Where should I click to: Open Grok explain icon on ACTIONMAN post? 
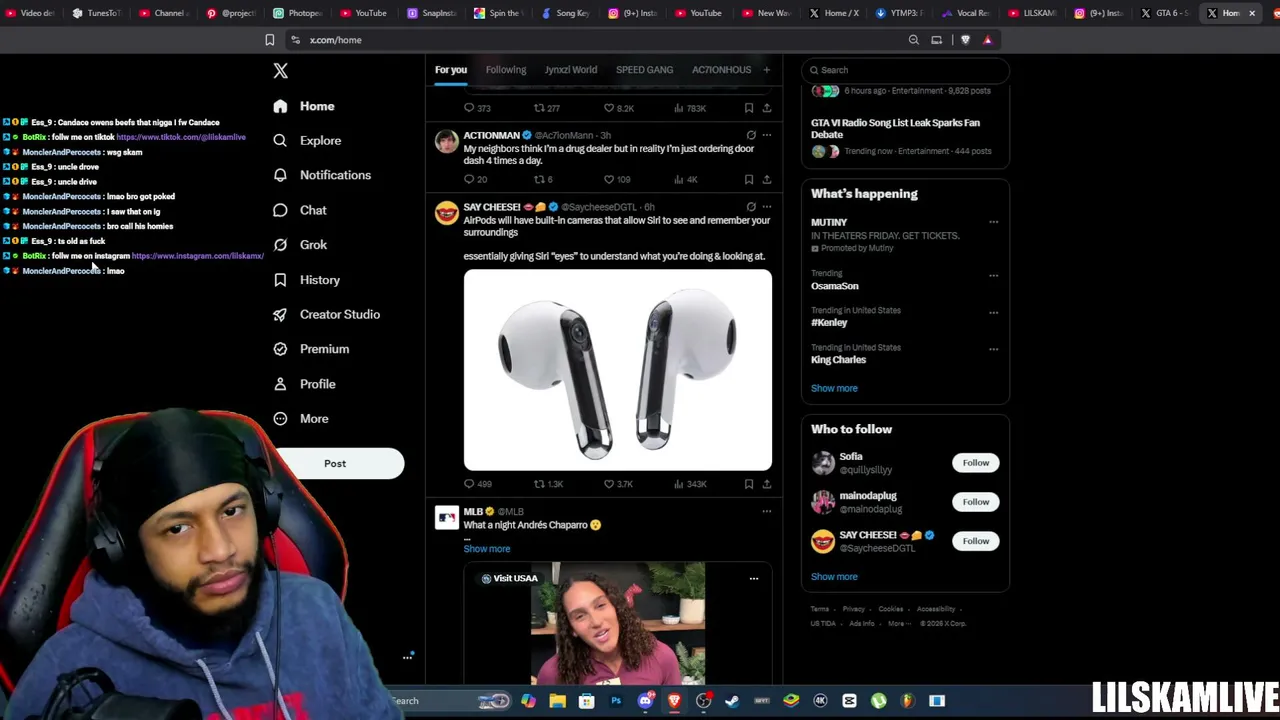[751, 135]
